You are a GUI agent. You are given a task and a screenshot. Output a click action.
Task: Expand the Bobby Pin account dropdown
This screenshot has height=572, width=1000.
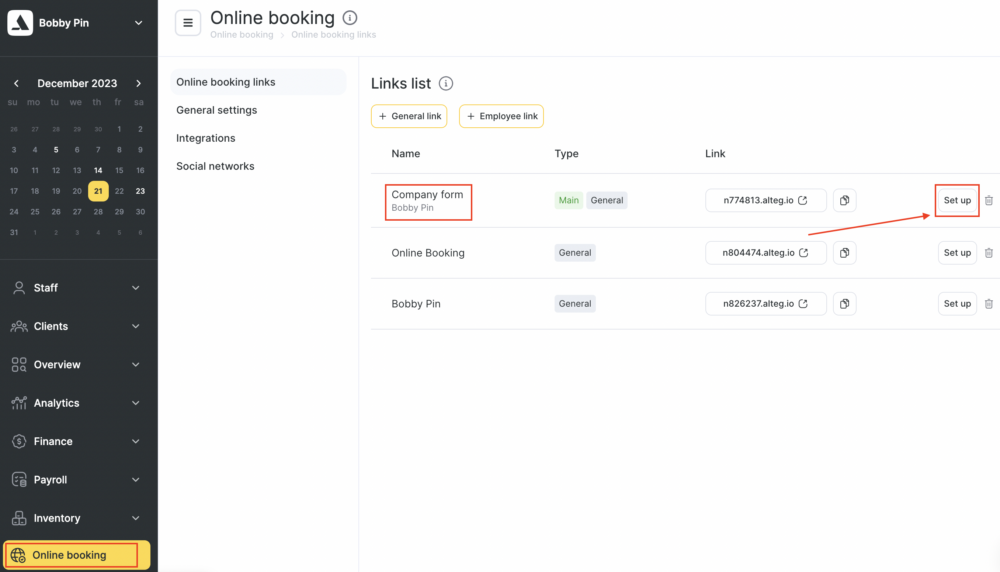pyautogui.click(x=139, y=23)
